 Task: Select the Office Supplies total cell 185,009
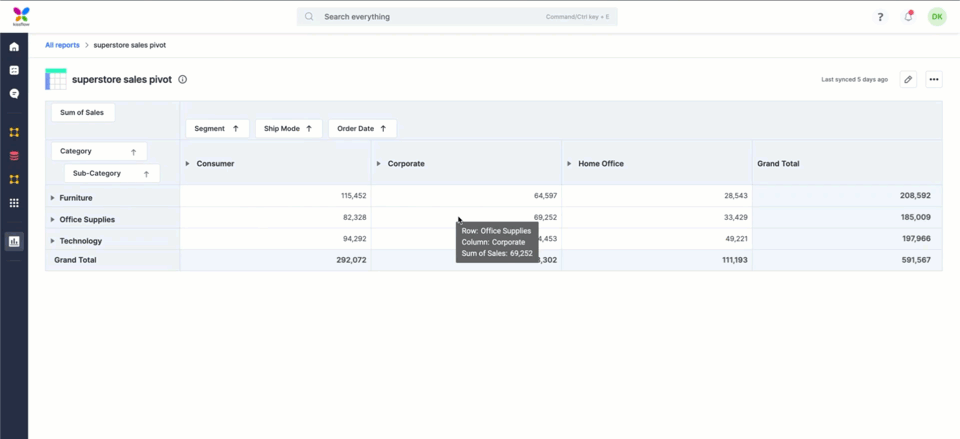tap(847, 217)
